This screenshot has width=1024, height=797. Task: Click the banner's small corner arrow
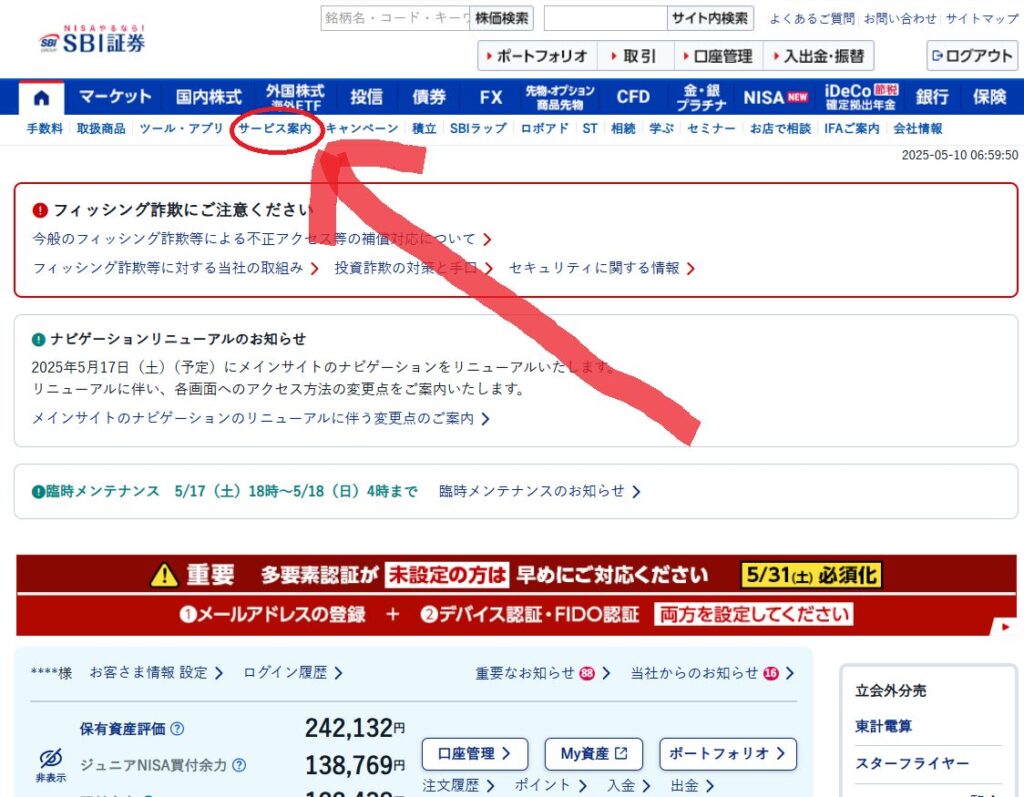[1005, 626]
